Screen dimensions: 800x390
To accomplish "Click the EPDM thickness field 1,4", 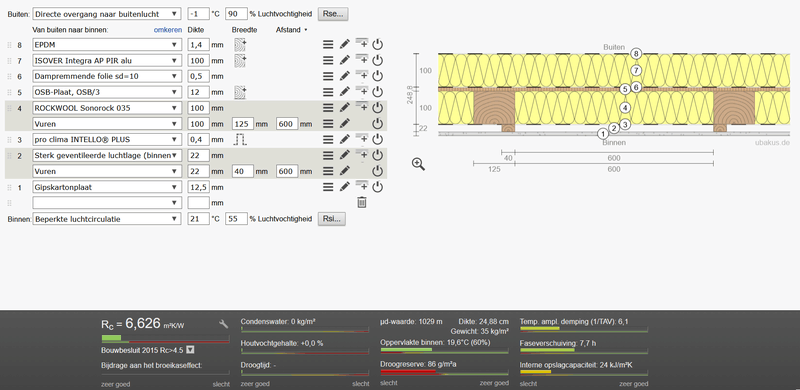I will 198,44.
